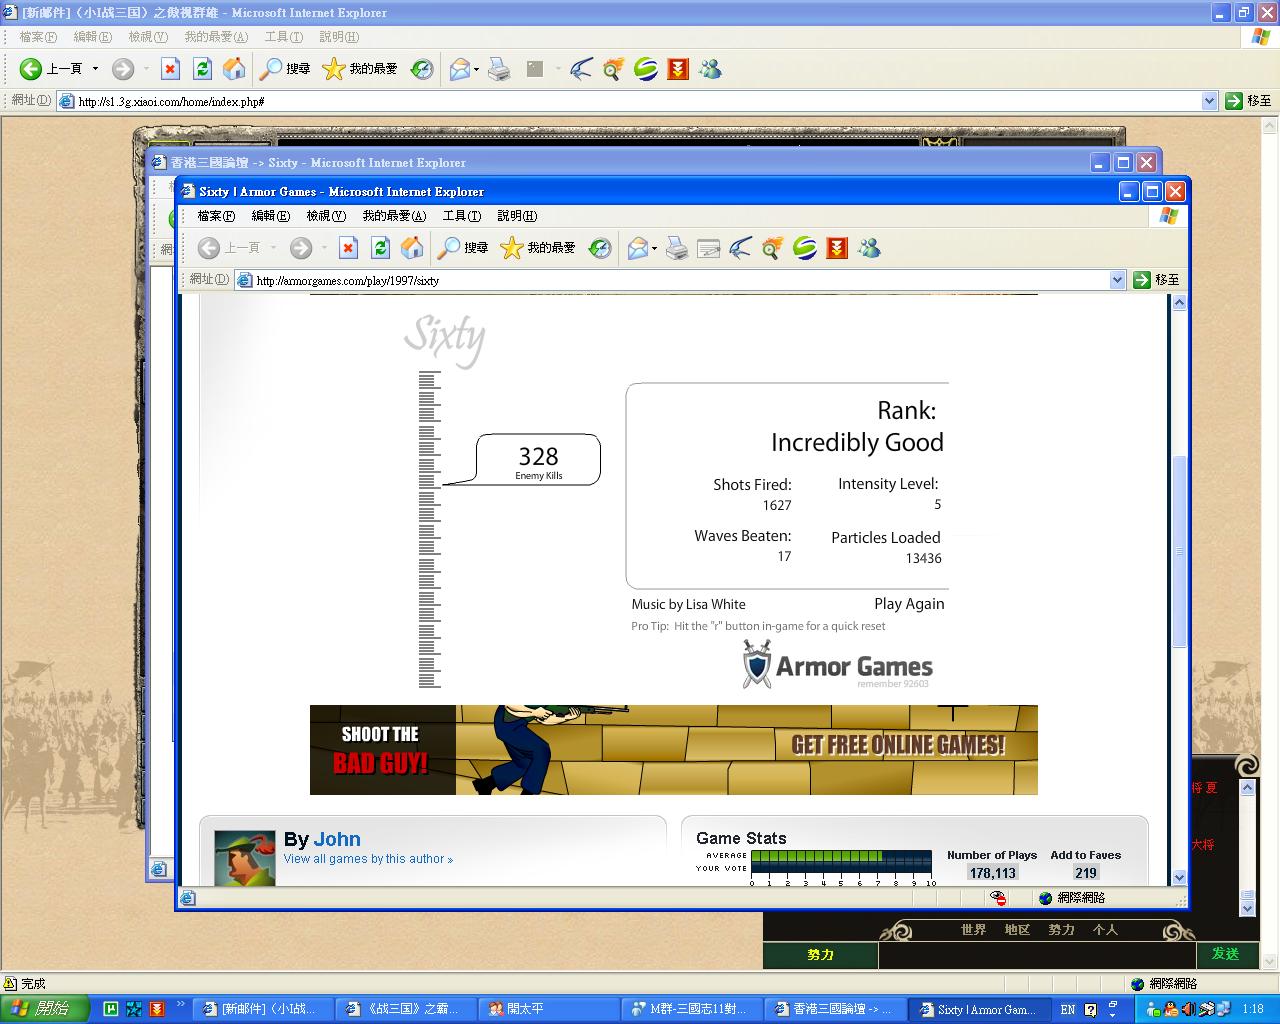Refresh the Sixty Armor Games page
This screenshot has height=1024, width=1280.
(x=380, y=248)
